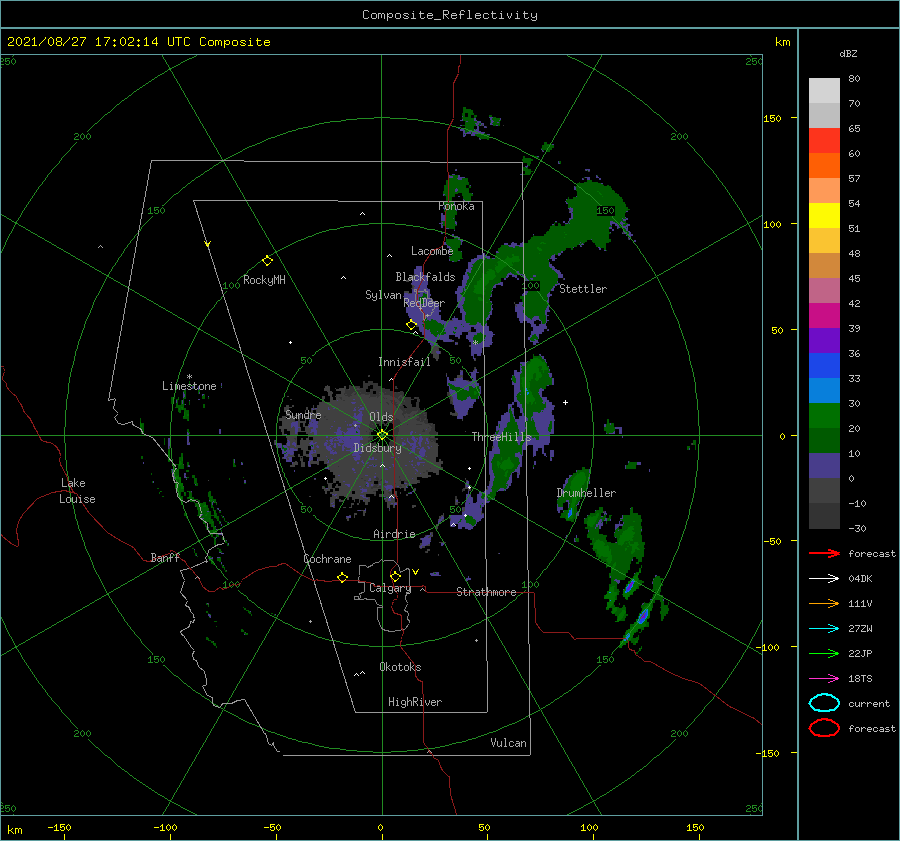Click the HighRiver town label
The width and height of the screenshot is (900, 841).
(415, 702)
